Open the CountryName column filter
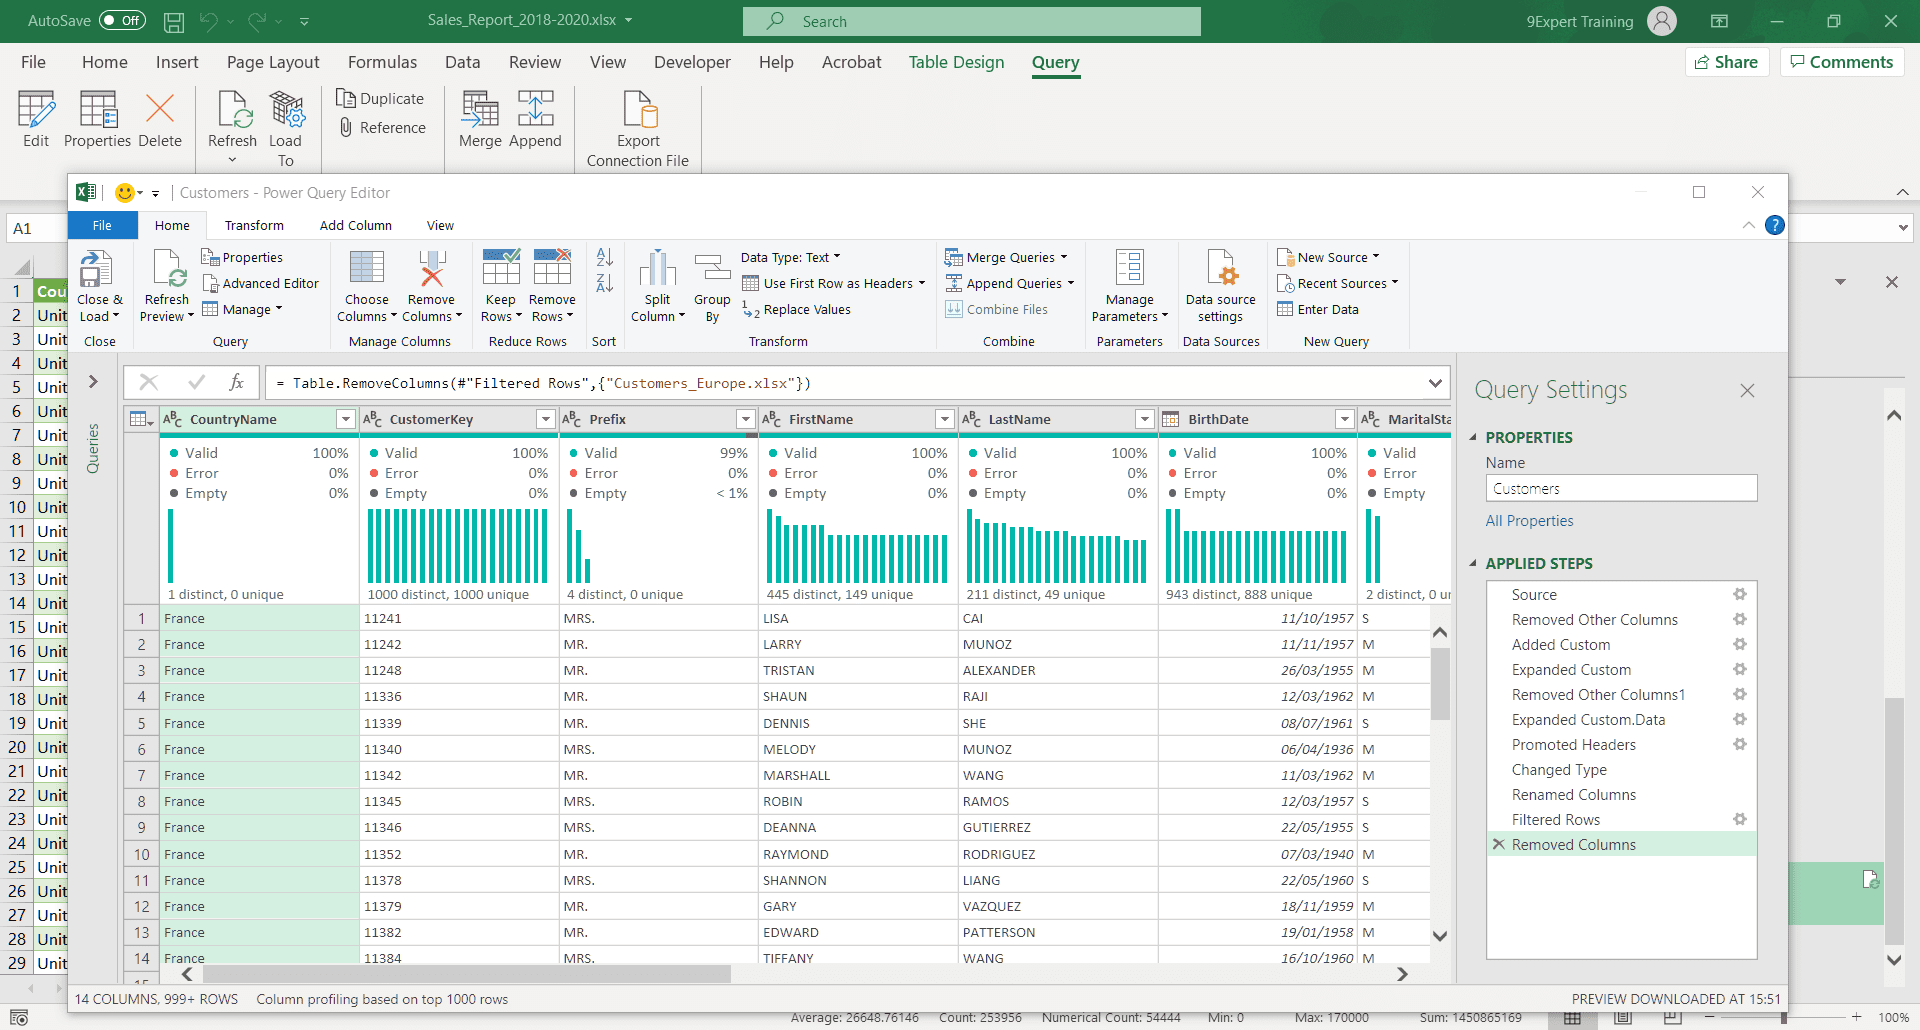Viewport: 1920px width, 1030px height. pyautogui.click(x=346, y=419)
